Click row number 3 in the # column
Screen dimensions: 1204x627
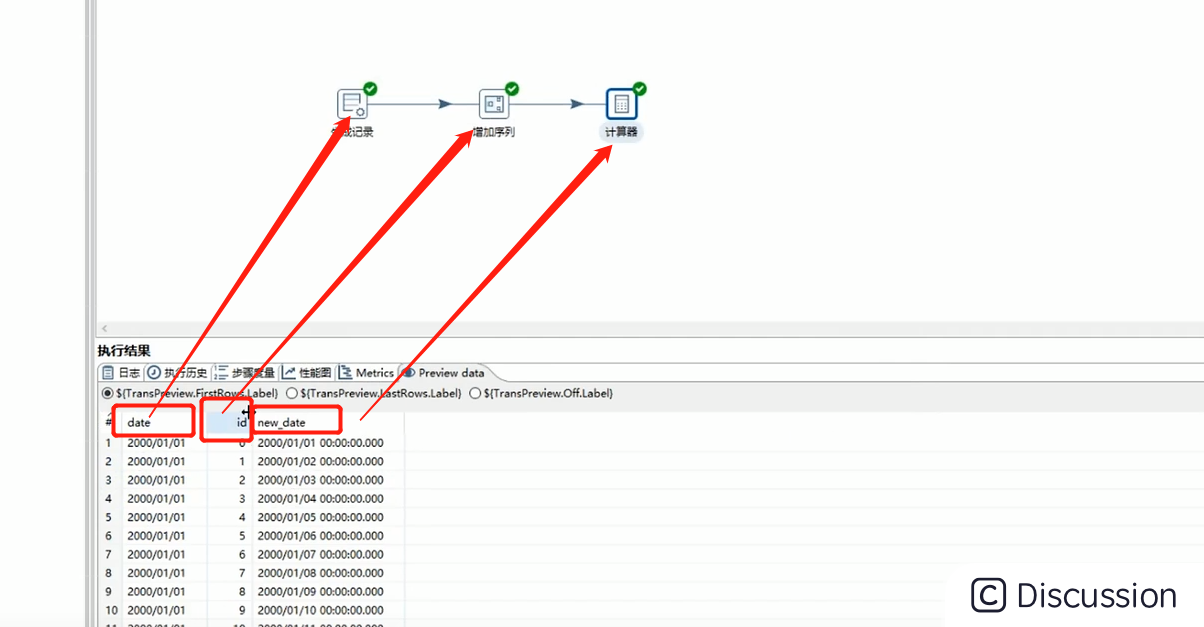tap(110, 480)
